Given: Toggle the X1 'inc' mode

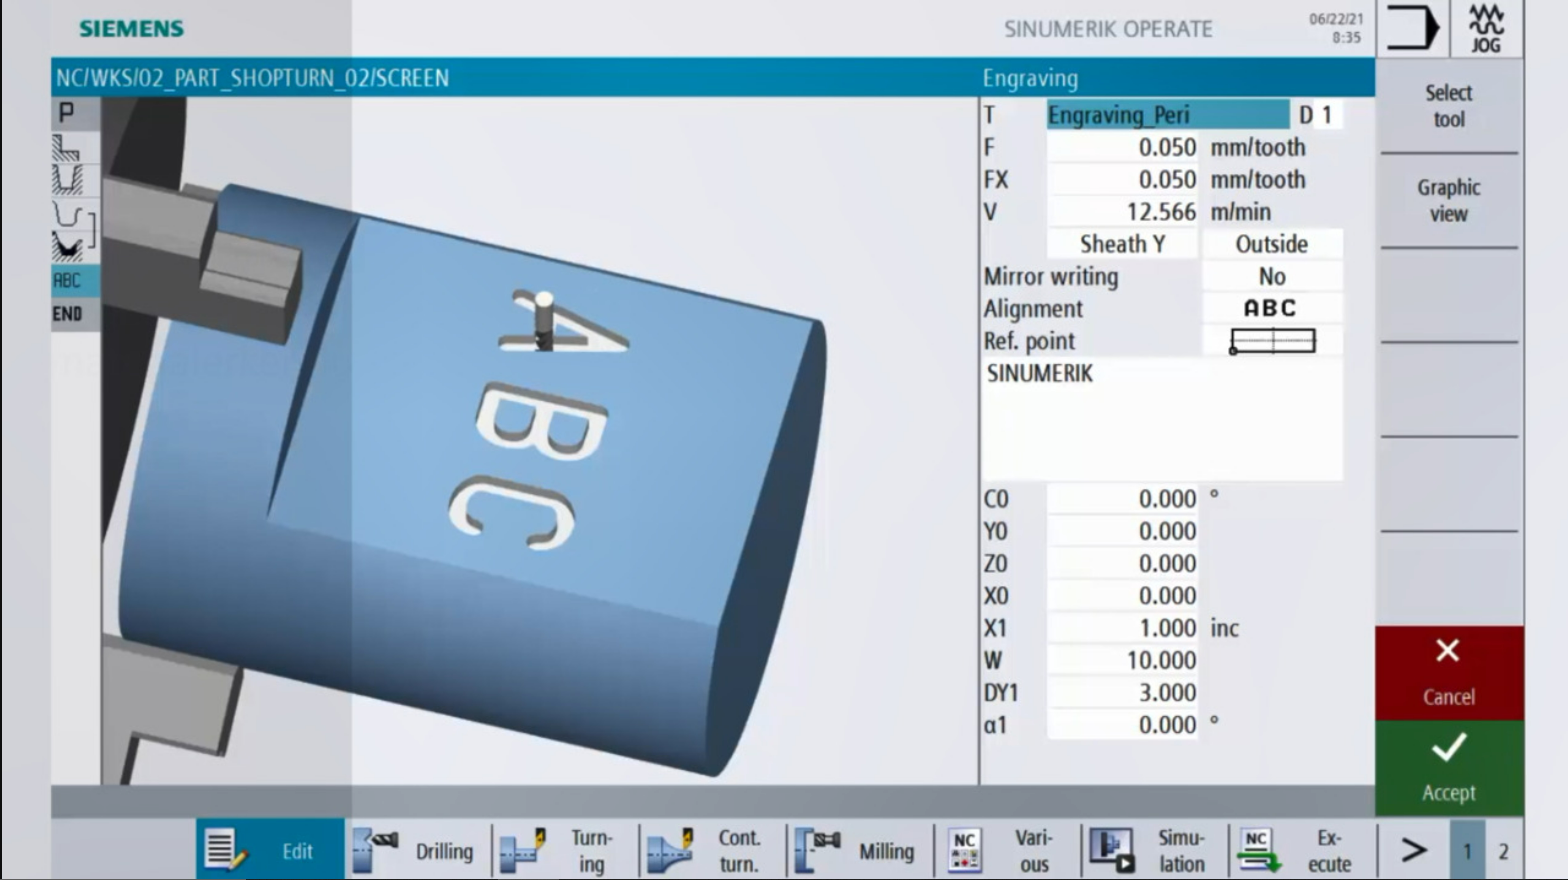Looking at the screenshot, I should [1225, 628].
